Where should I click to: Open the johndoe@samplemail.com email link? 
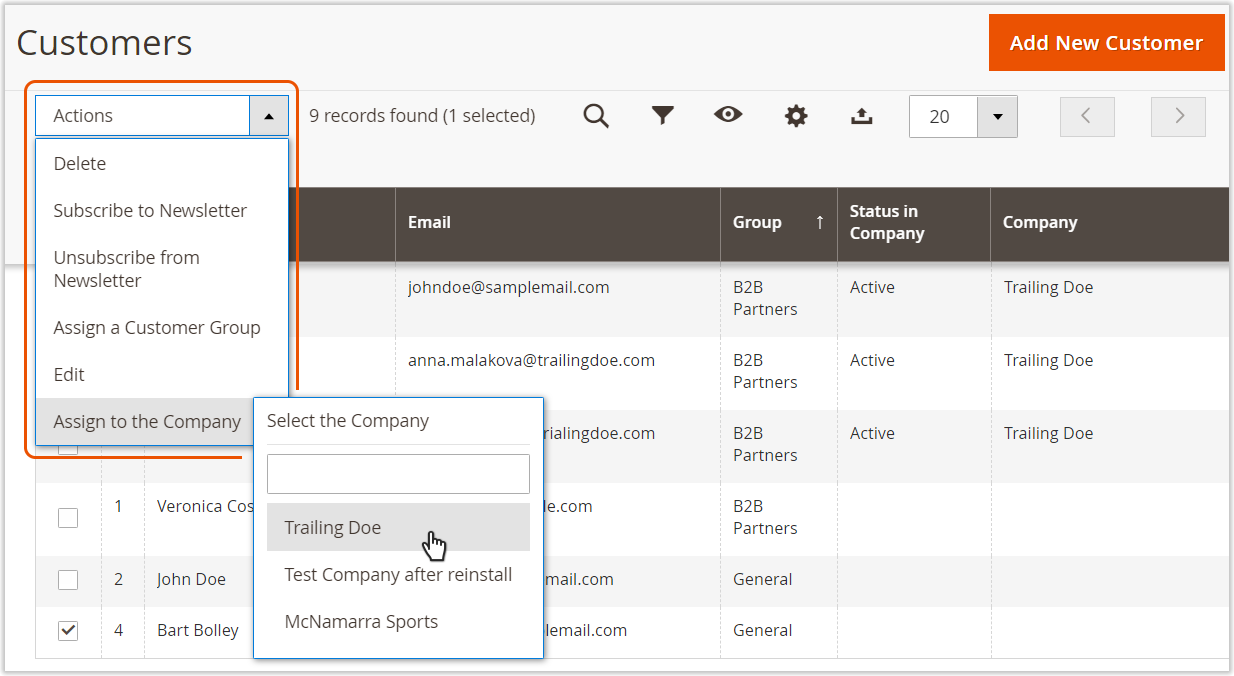point(508,287)
